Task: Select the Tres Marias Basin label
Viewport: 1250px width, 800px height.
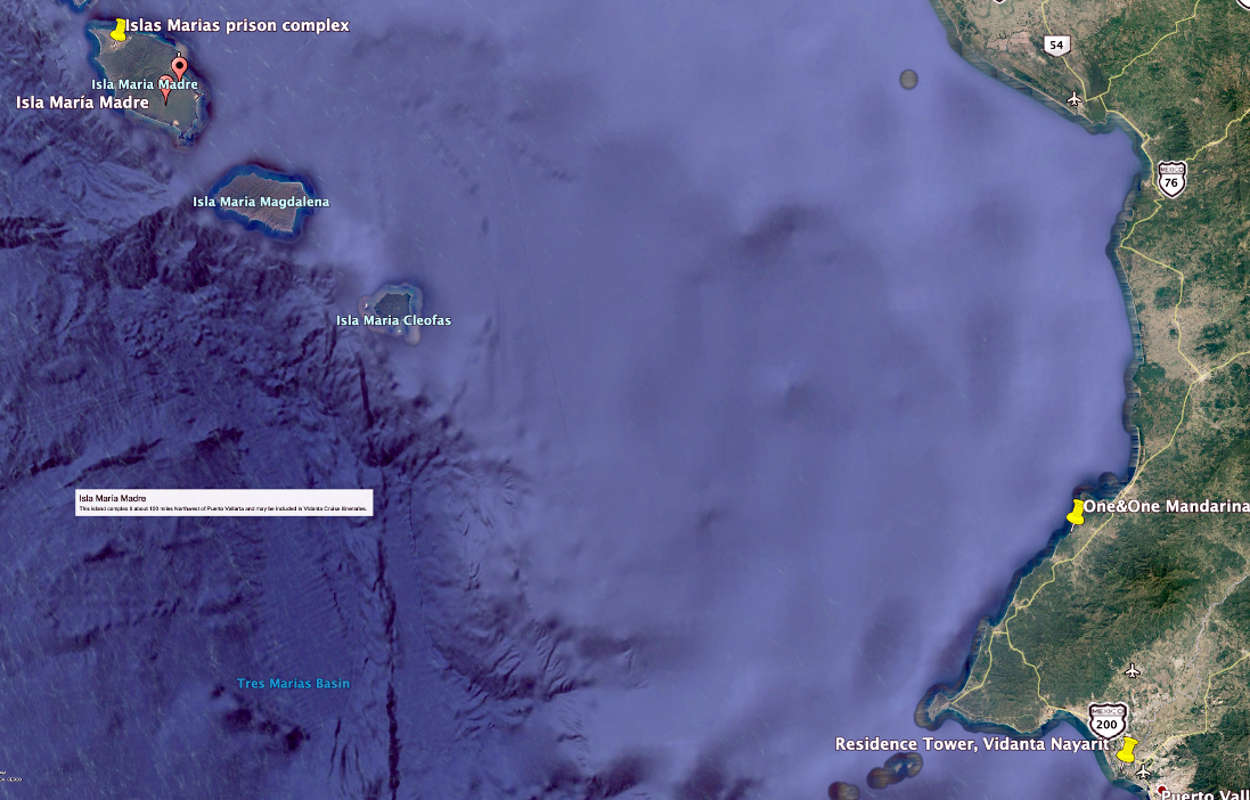Action: click(293, 684)
